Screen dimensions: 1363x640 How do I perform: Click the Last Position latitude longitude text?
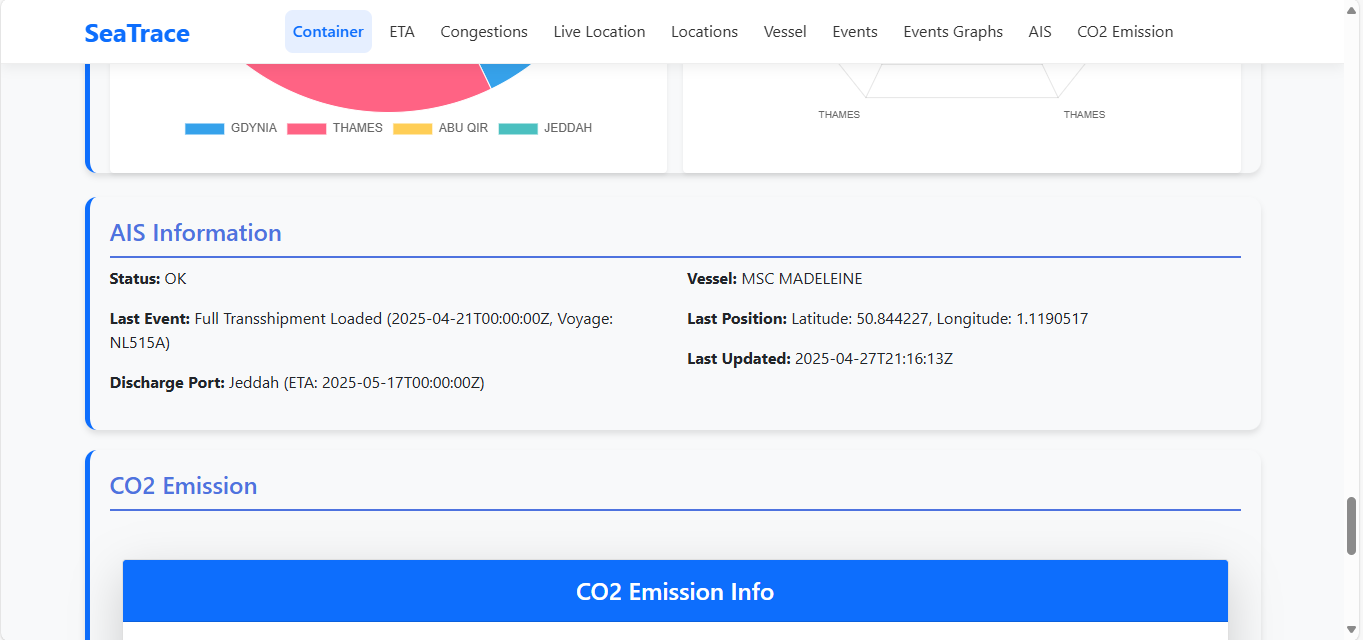coord(888,319)
